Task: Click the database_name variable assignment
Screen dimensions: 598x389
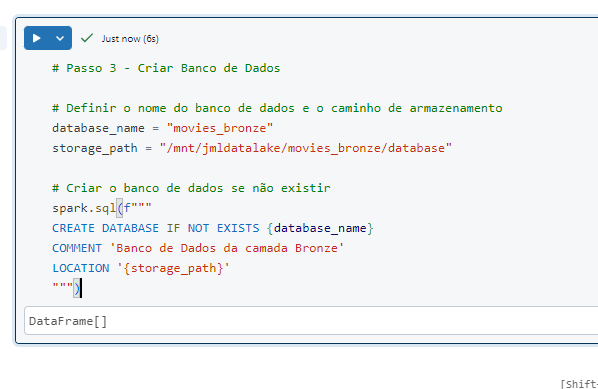Action: (x=162, y=128)
